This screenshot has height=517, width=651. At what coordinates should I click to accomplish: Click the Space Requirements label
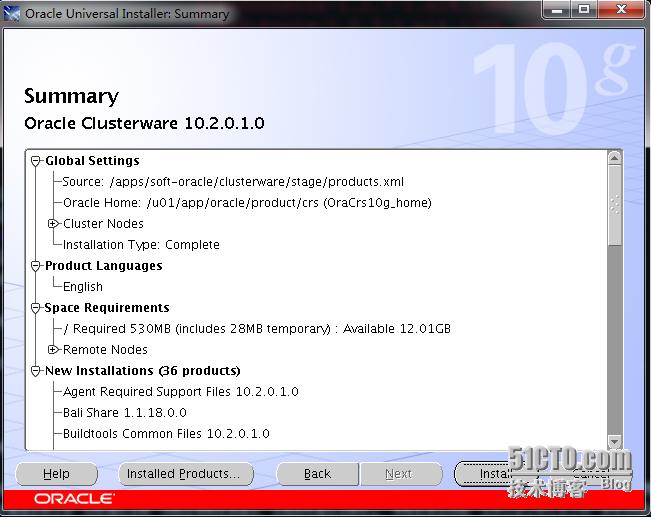tap(107, 308)
